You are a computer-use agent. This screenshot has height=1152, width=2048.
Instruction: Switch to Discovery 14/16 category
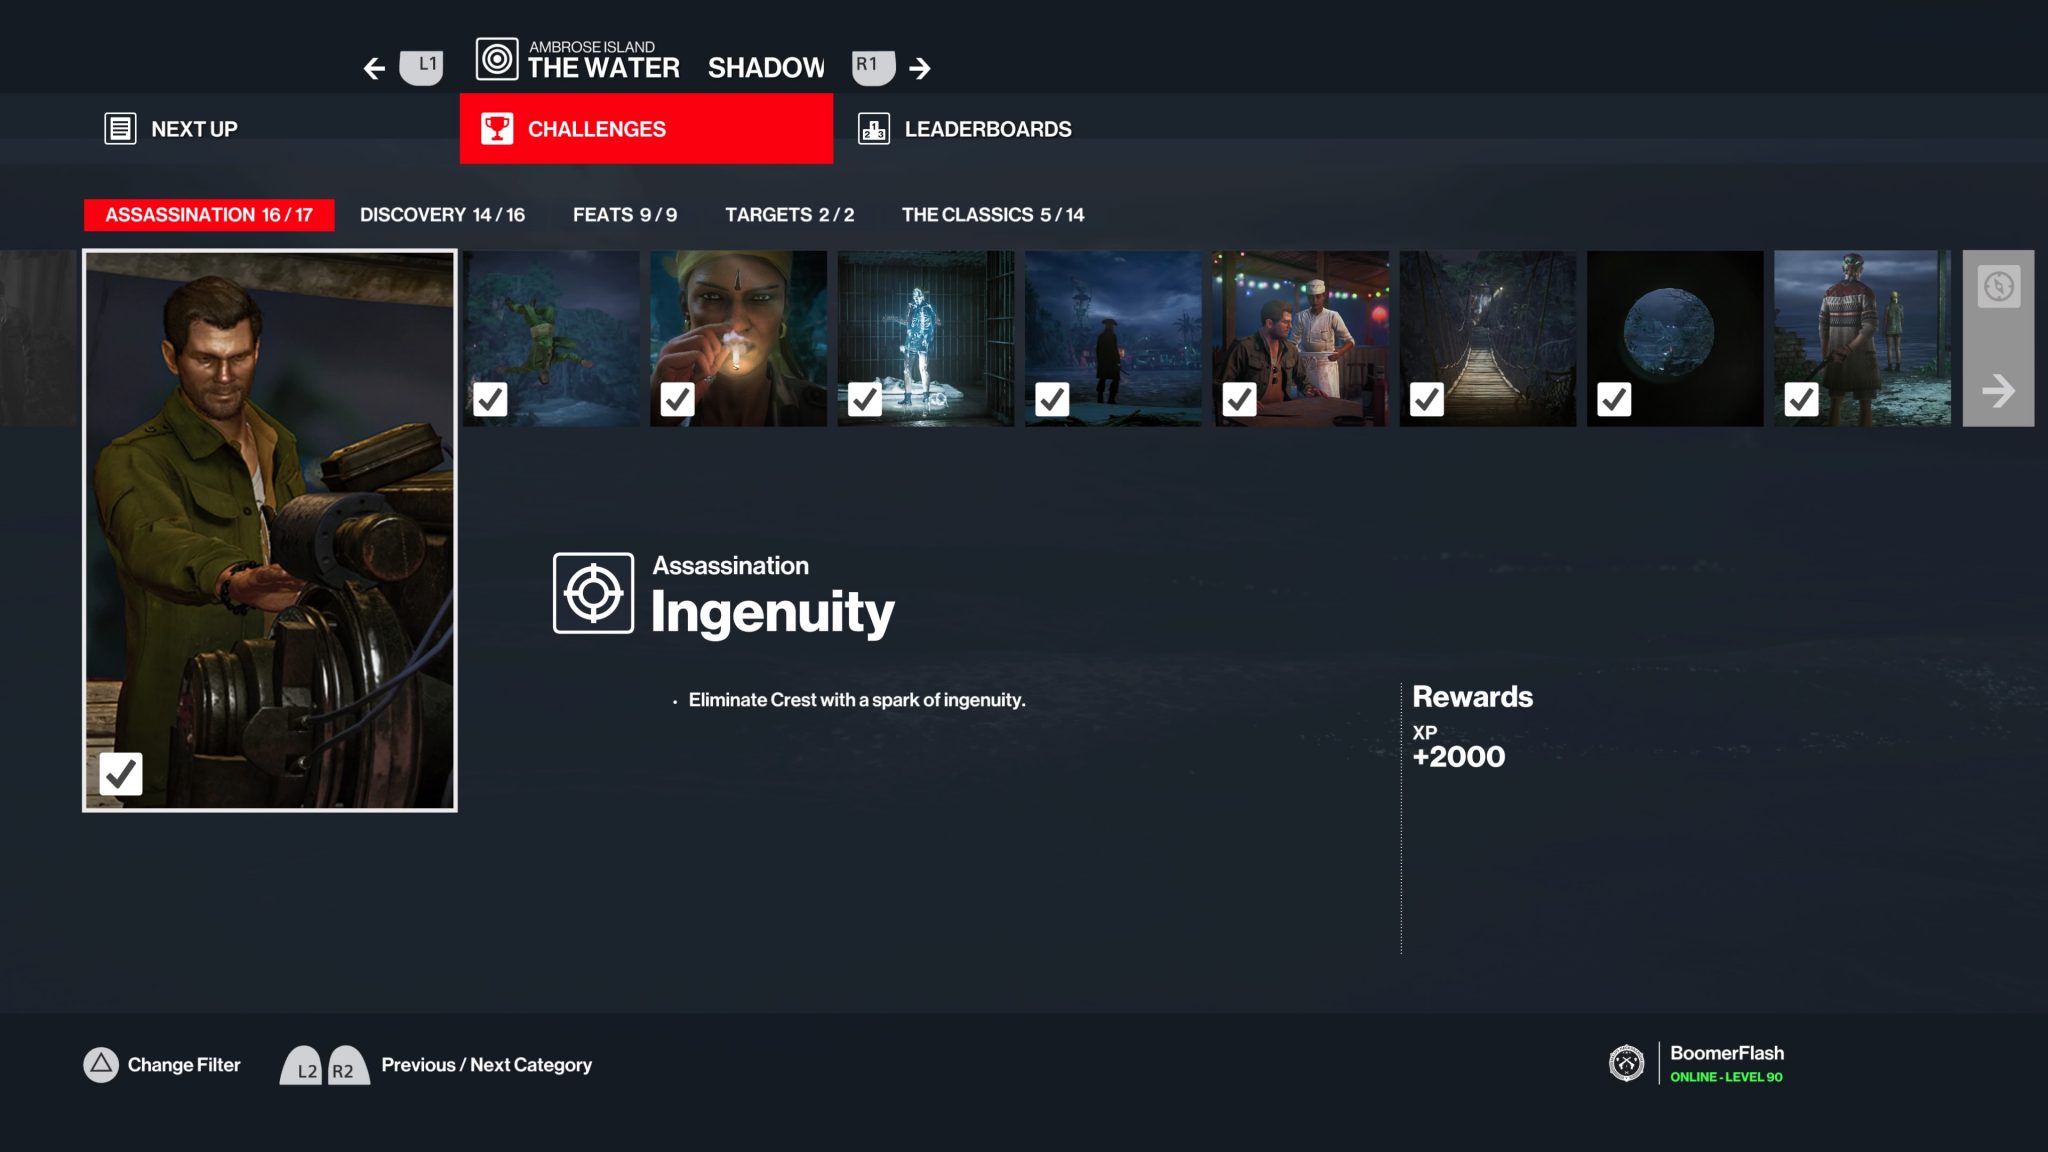click(x=442, y=215)
